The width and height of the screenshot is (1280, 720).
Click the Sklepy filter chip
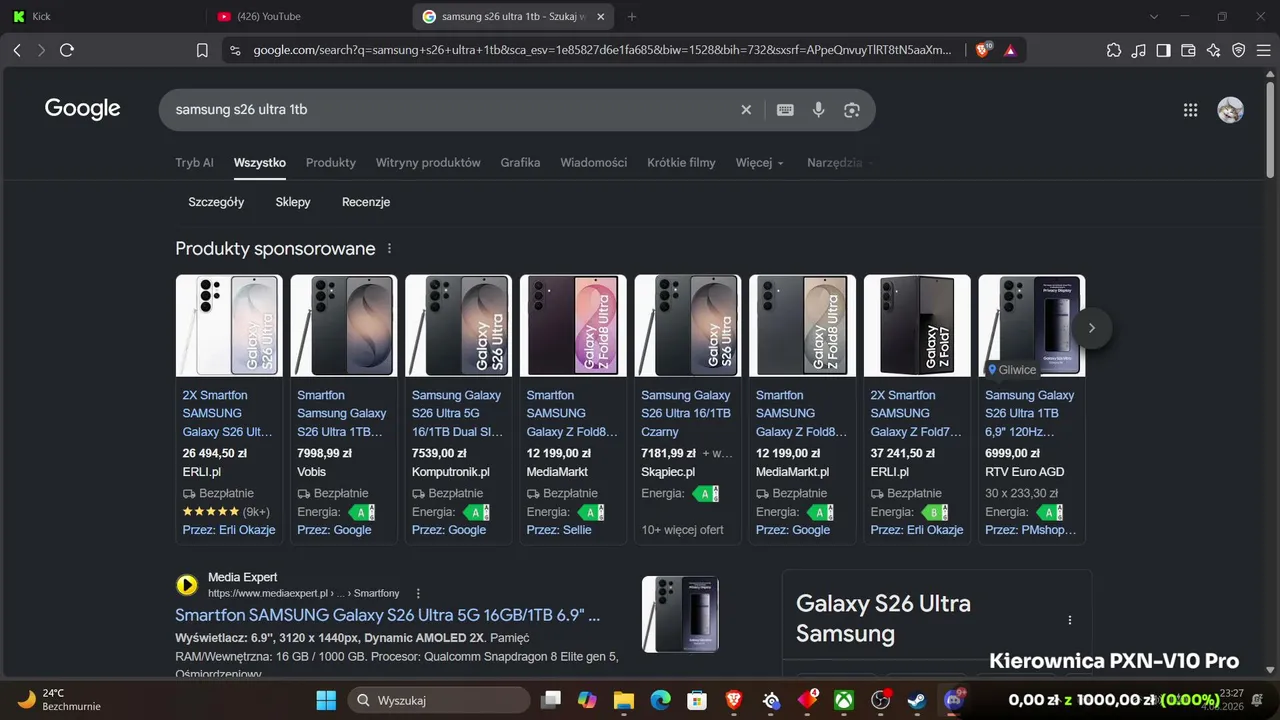click(293, 202)
